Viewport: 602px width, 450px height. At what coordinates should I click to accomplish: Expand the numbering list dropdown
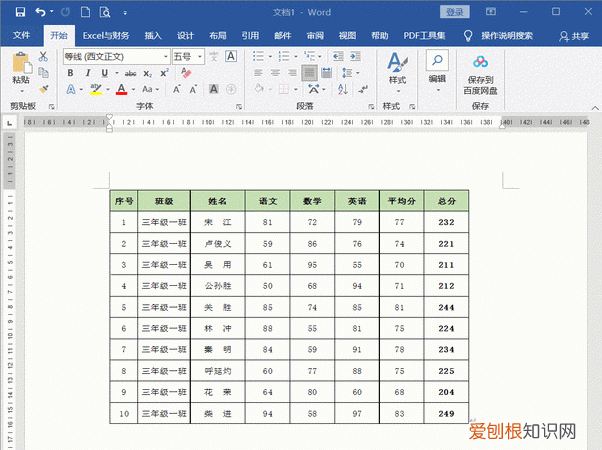tap(296, 57)
